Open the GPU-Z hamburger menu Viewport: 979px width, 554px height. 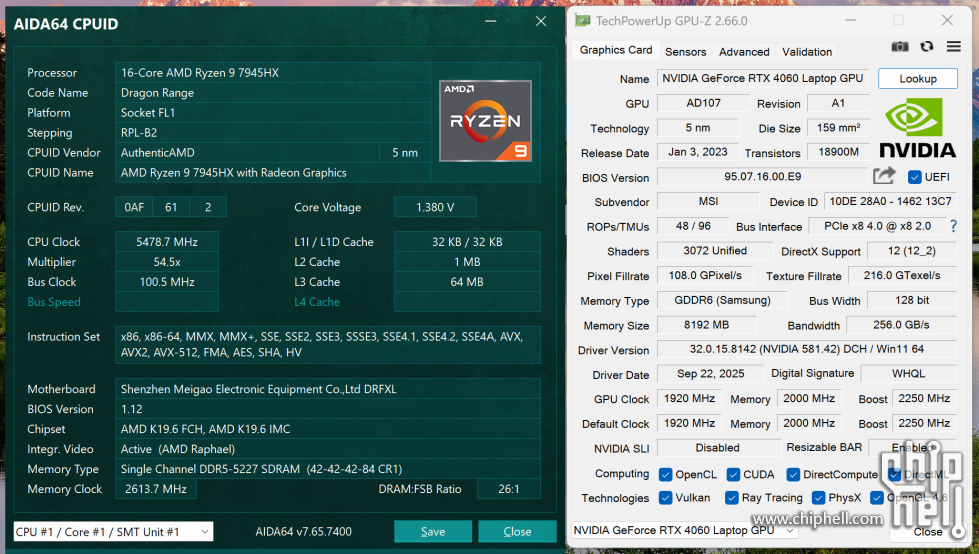953,47
